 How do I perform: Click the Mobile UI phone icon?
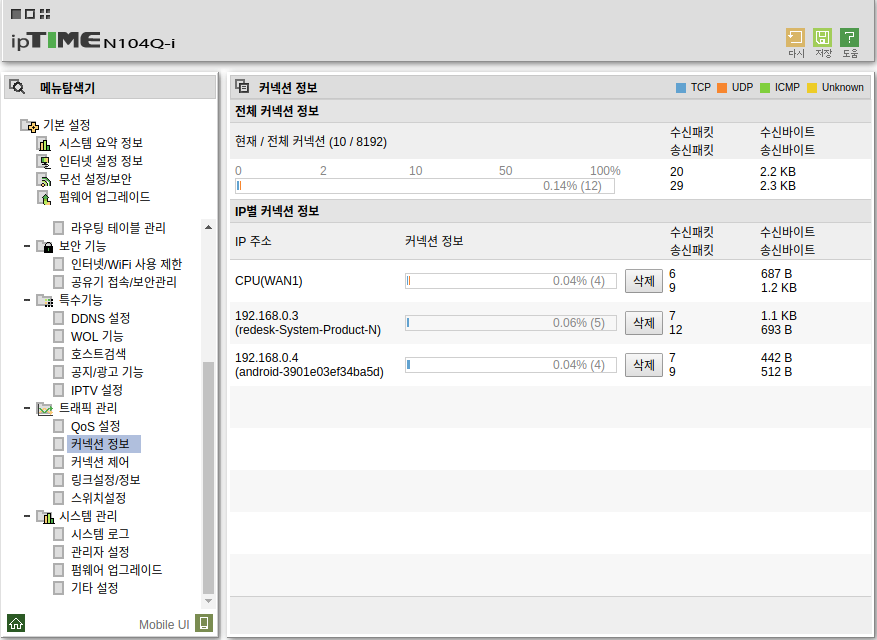pyautogui.click(x=204, y=623)
